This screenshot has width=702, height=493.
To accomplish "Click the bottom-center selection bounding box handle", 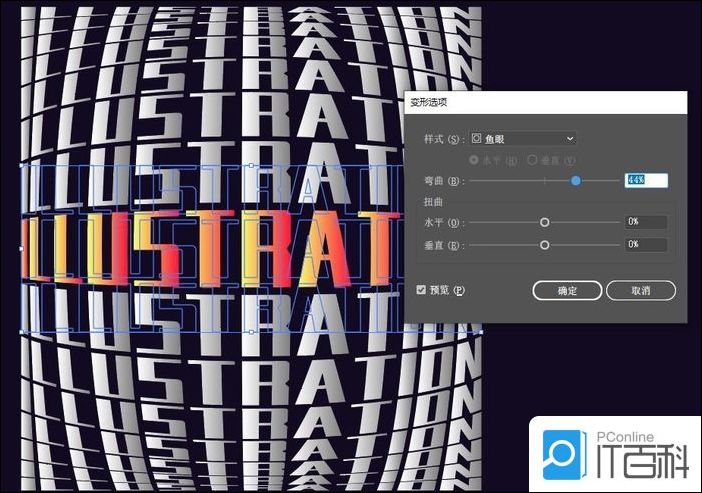I will pyautogui.click(x=250, y=332).
